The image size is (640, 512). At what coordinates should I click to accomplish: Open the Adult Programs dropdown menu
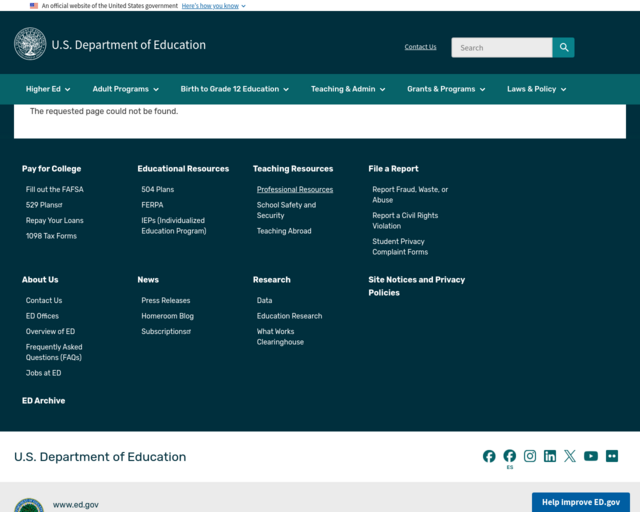coord(125,89)
